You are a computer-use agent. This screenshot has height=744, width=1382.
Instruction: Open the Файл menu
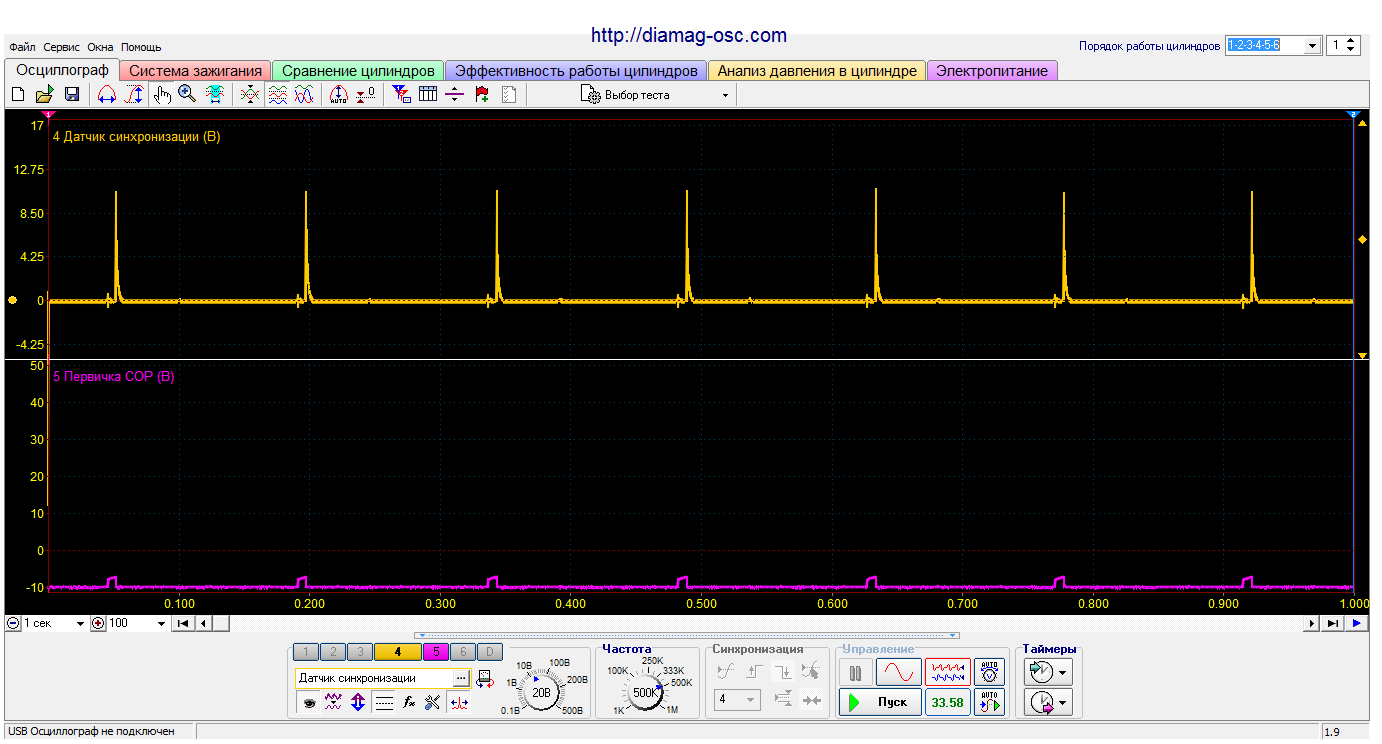coord(22,47)
